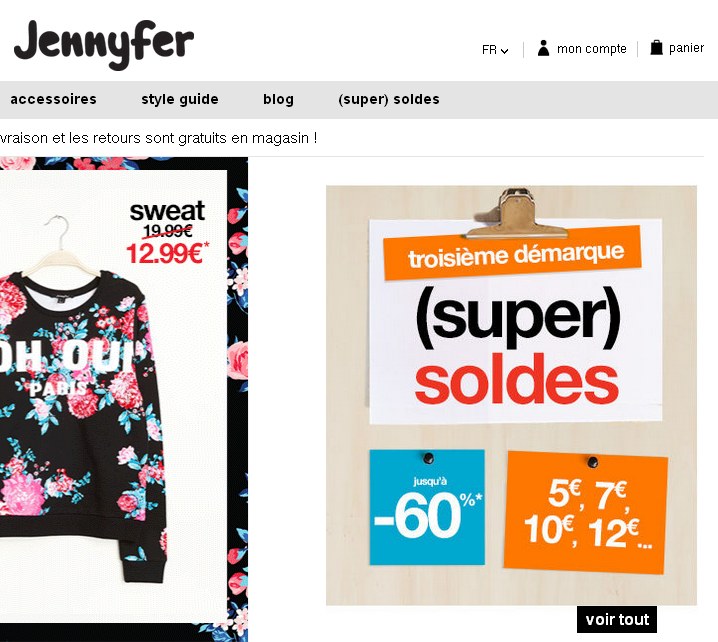The width and height of the screenshot is (718, 642).
Task: Click the account person icon
Action: pyautogui.click(x=543, y=48)
